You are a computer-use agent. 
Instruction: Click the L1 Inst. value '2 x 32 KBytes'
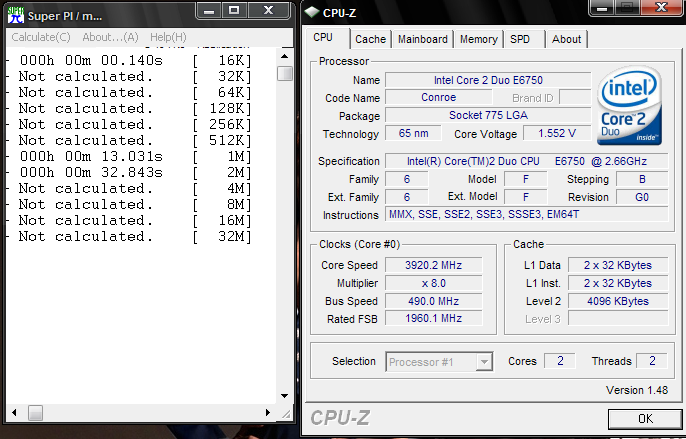(x=618, y=283)
